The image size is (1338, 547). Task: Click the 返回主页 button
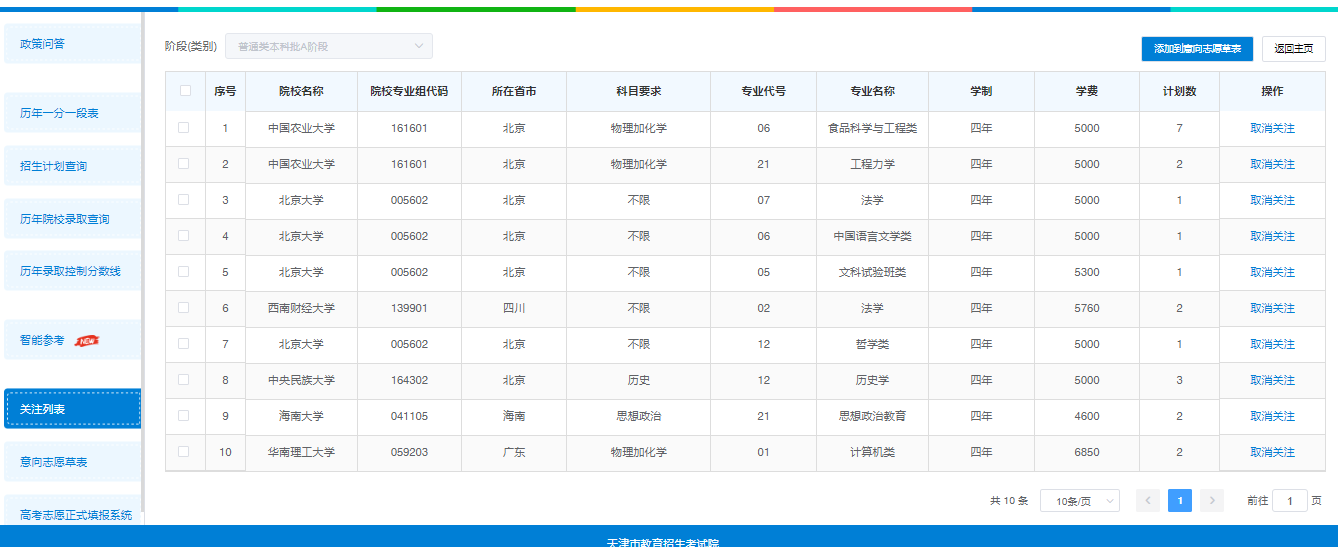click(x=1294, y=49)
